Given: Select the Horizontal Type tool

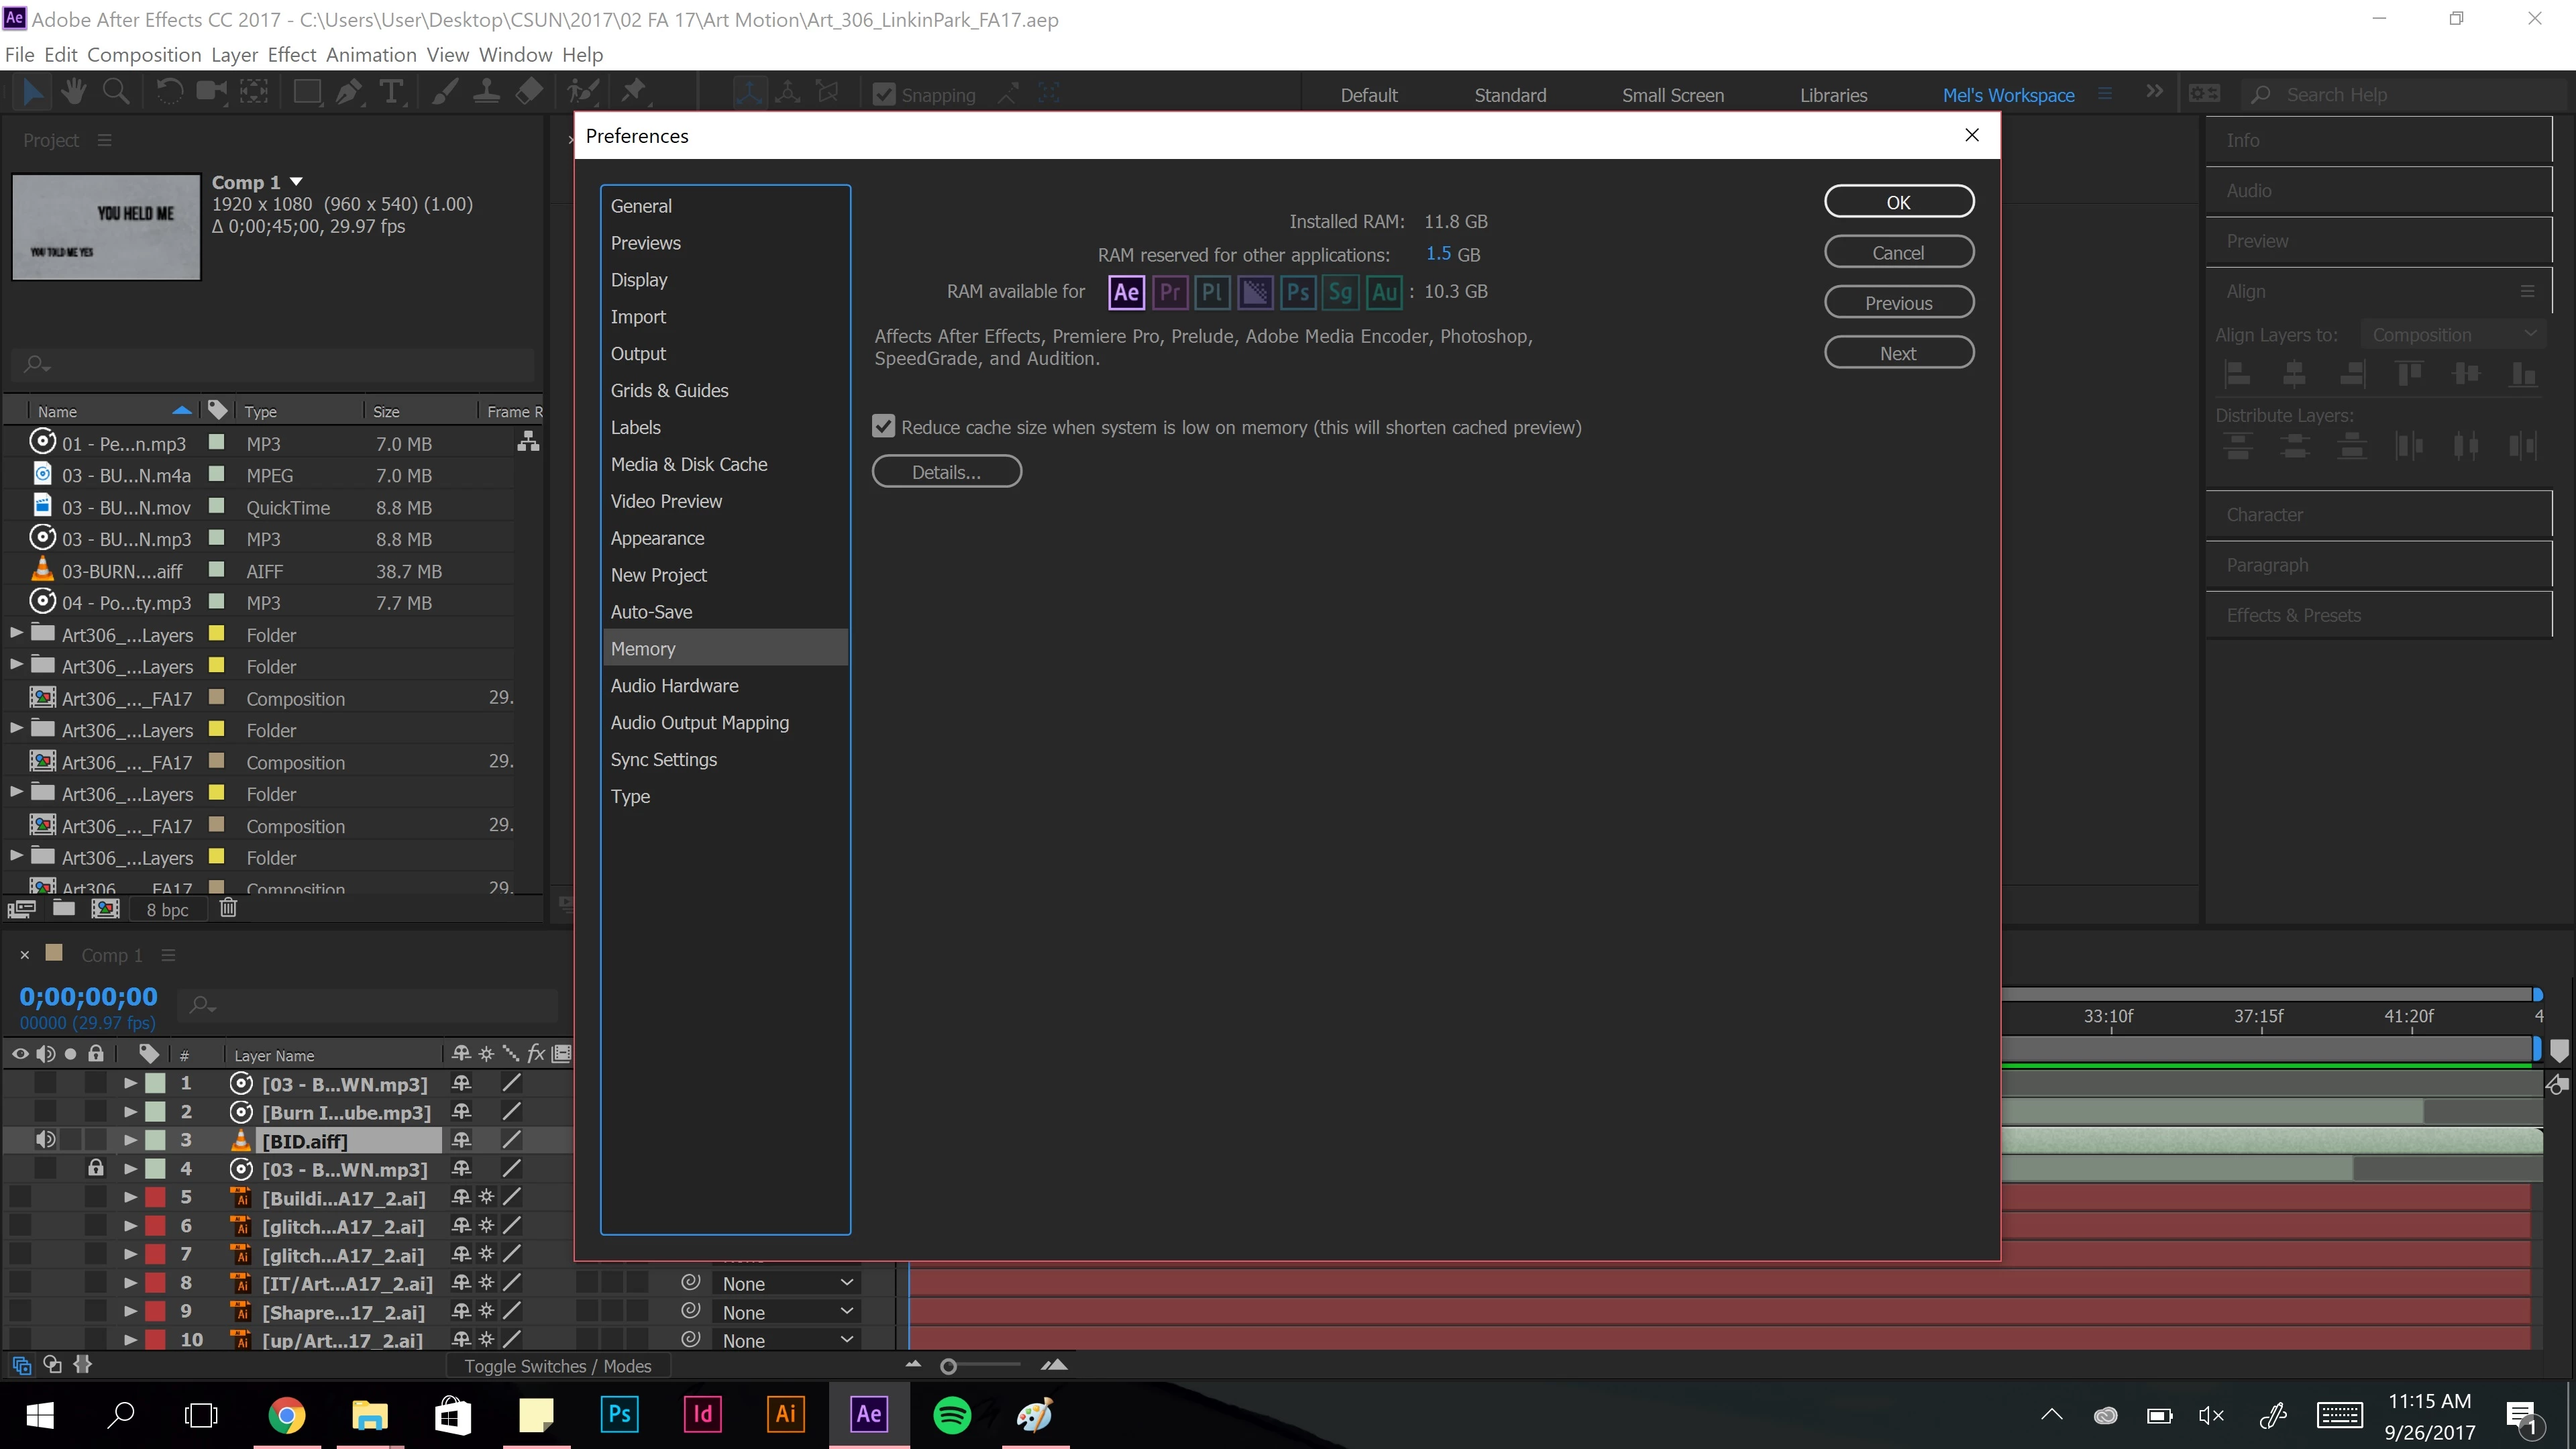Looking at the screenshot, I should (x=392, y=93).
